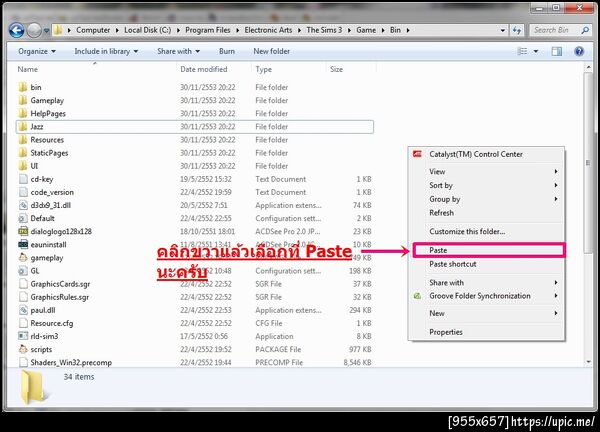Select the bin folder icon

(23, 87)
